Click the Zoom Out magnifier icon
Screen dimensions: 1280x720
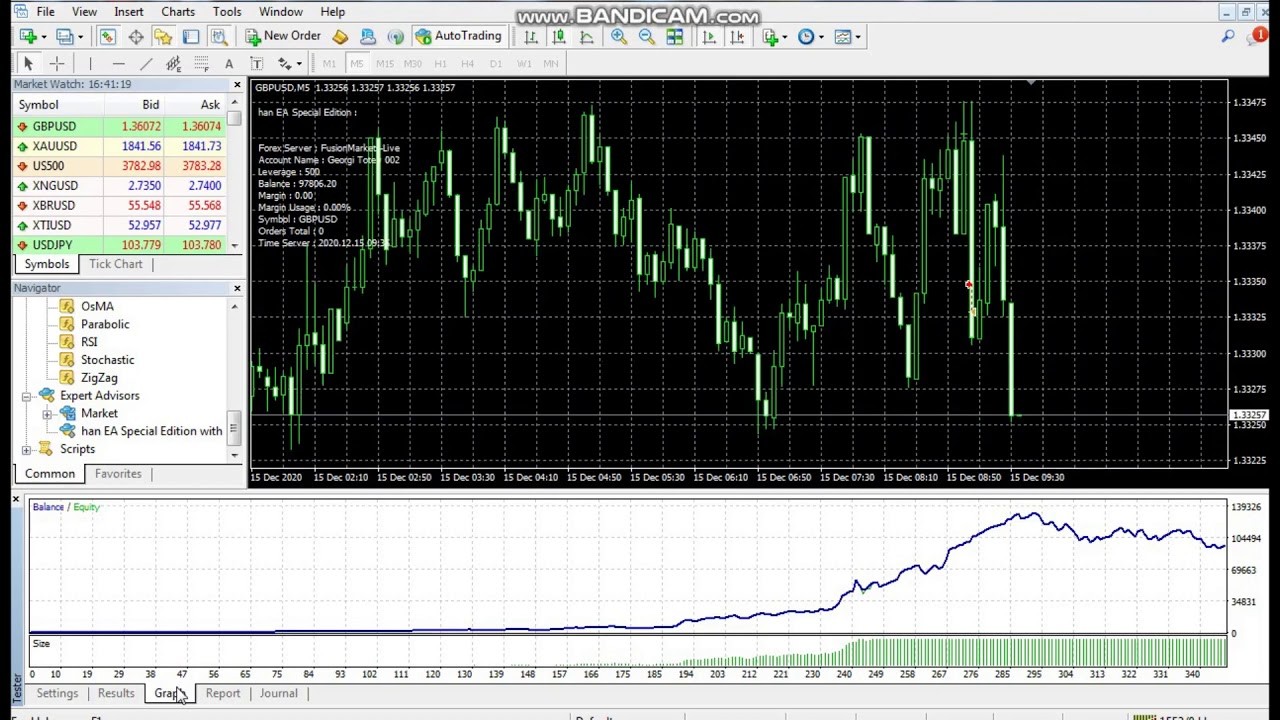[646, 37]
